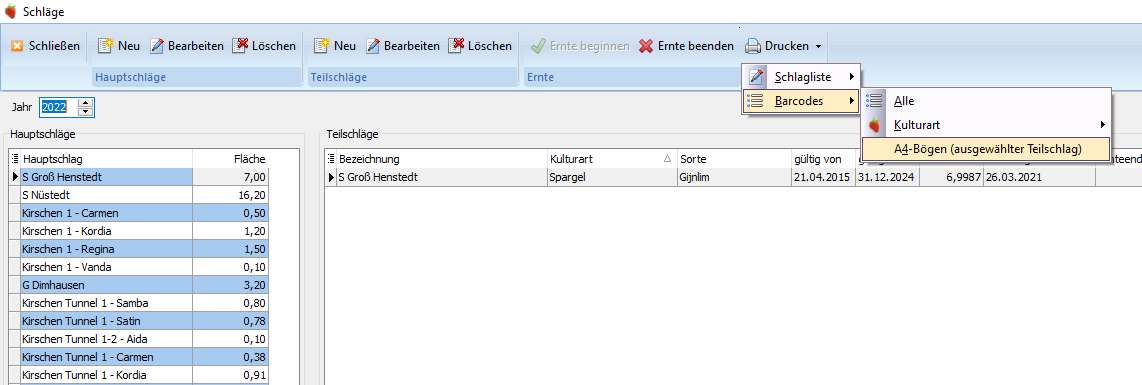
Task: Choose Alle in the Barcodes submenu
Action: (x=986, y=101)
